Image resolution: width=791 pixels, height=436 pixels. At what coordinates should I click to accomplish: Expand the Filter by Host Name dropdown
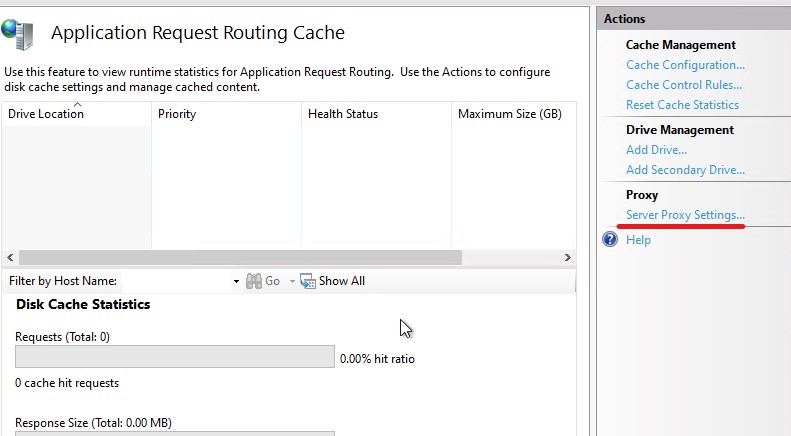click(236, 281)
